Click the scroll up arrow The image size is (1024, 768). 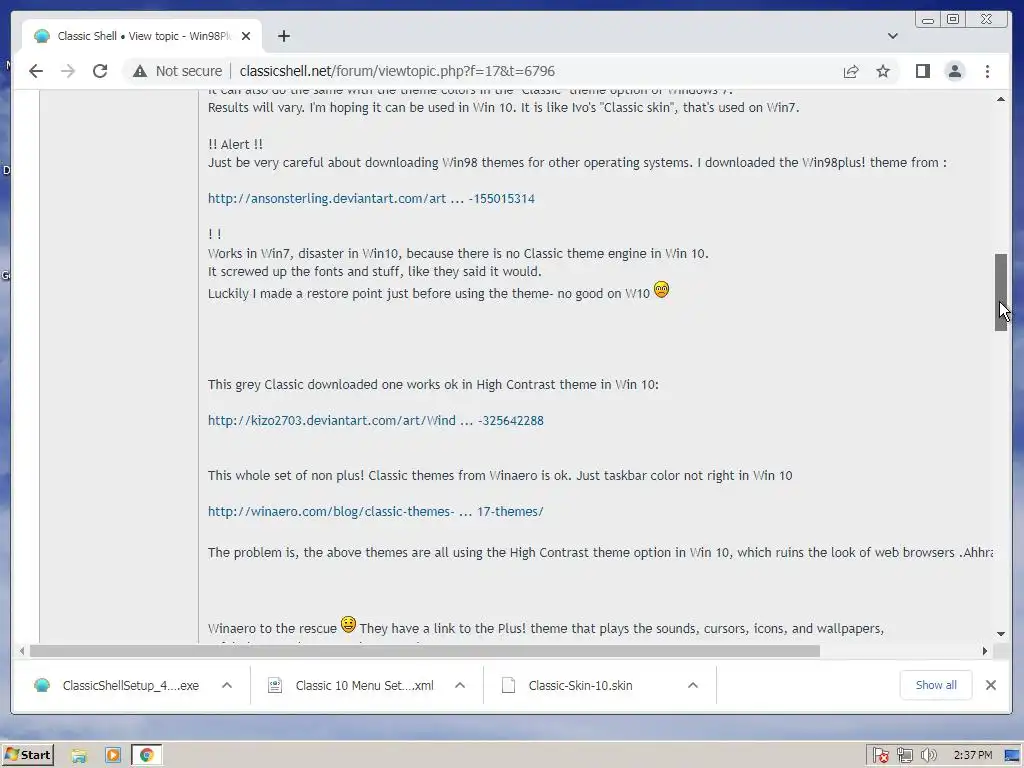1000,99
